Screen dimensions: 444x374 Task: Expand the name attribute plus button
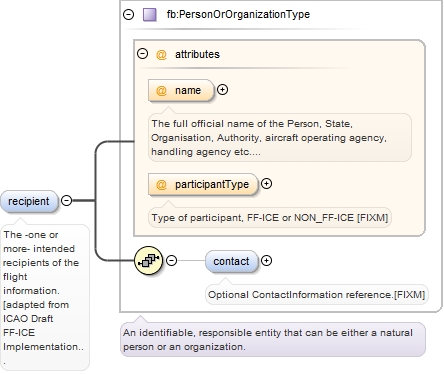tap(222, 90)
